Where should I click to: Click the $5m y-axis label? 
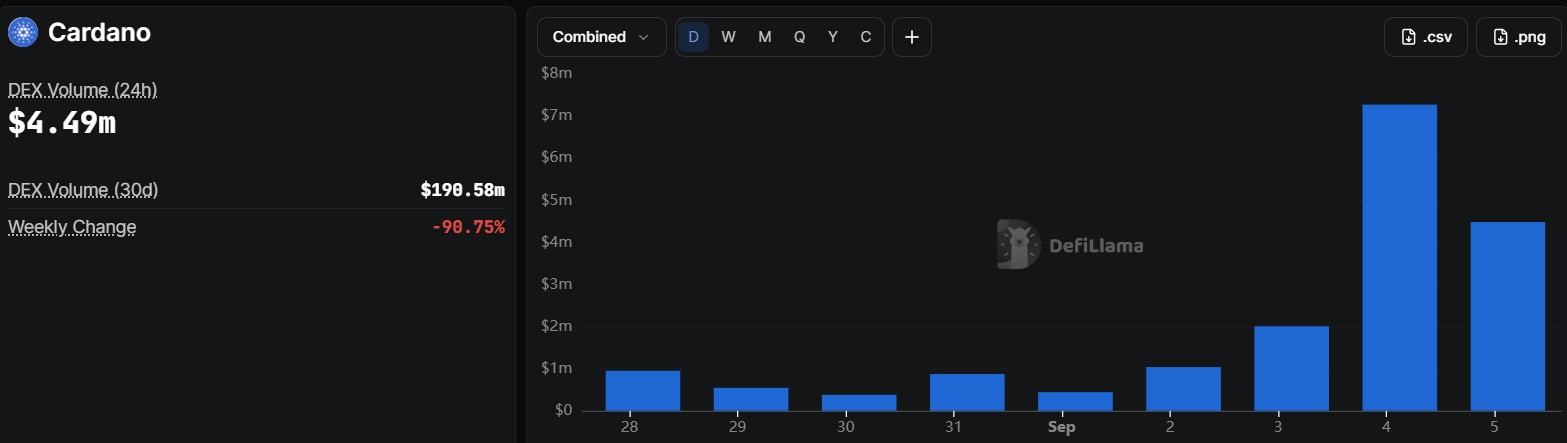coord(556,199)
